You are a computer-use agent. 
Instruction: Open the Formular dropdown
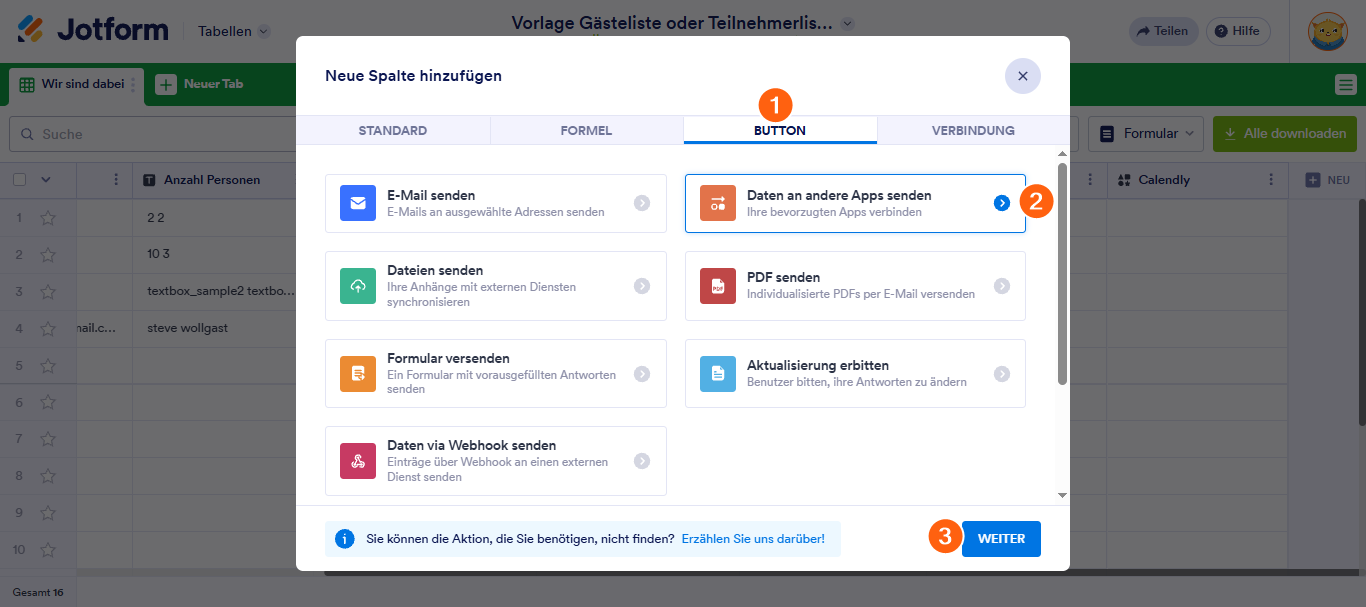pos(1146,133)
